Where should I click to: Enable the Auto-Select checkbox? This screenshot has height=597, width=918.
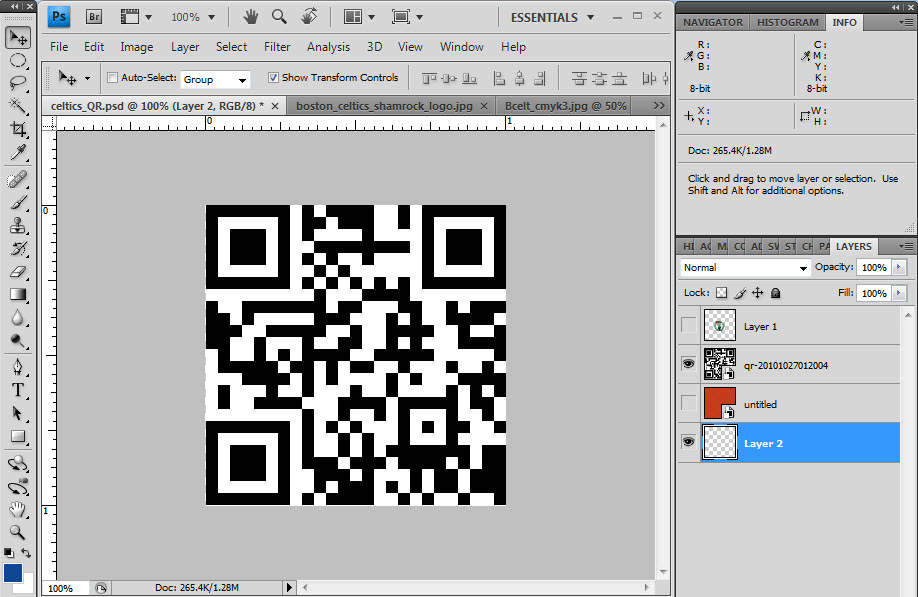(112, 77)
